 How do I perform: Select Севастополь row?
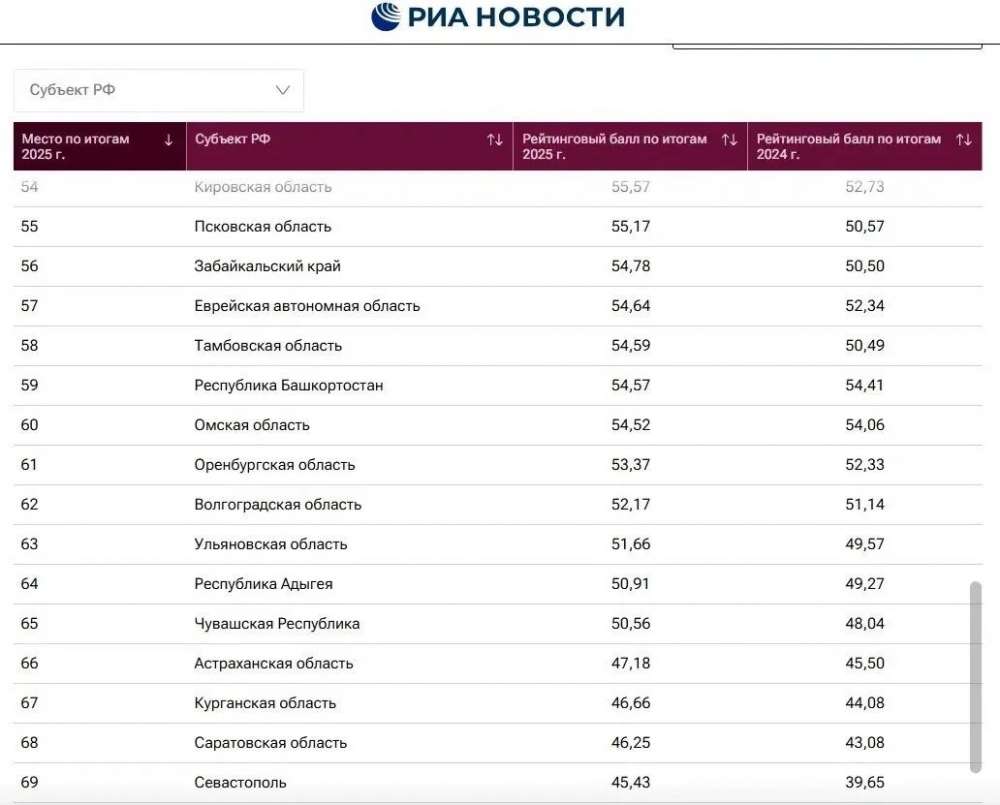click(x=497, y=782)
